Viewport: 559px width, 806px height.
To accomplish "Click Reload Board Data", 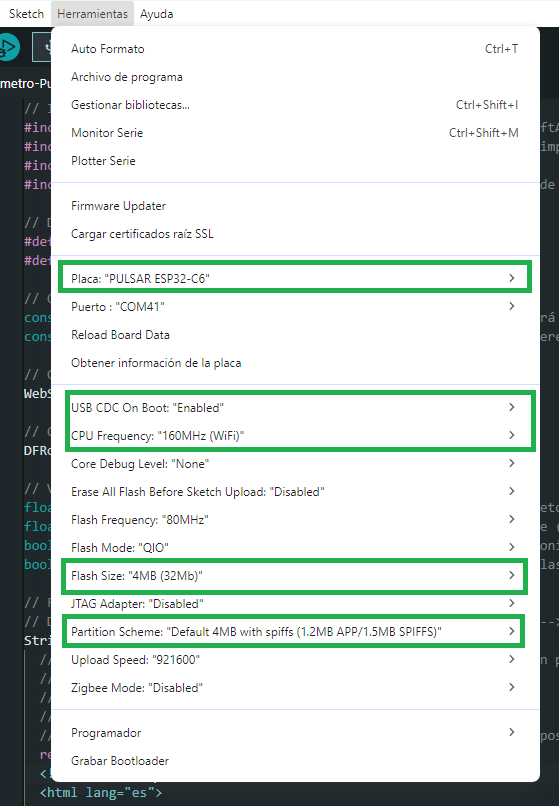I will (295, 335).
